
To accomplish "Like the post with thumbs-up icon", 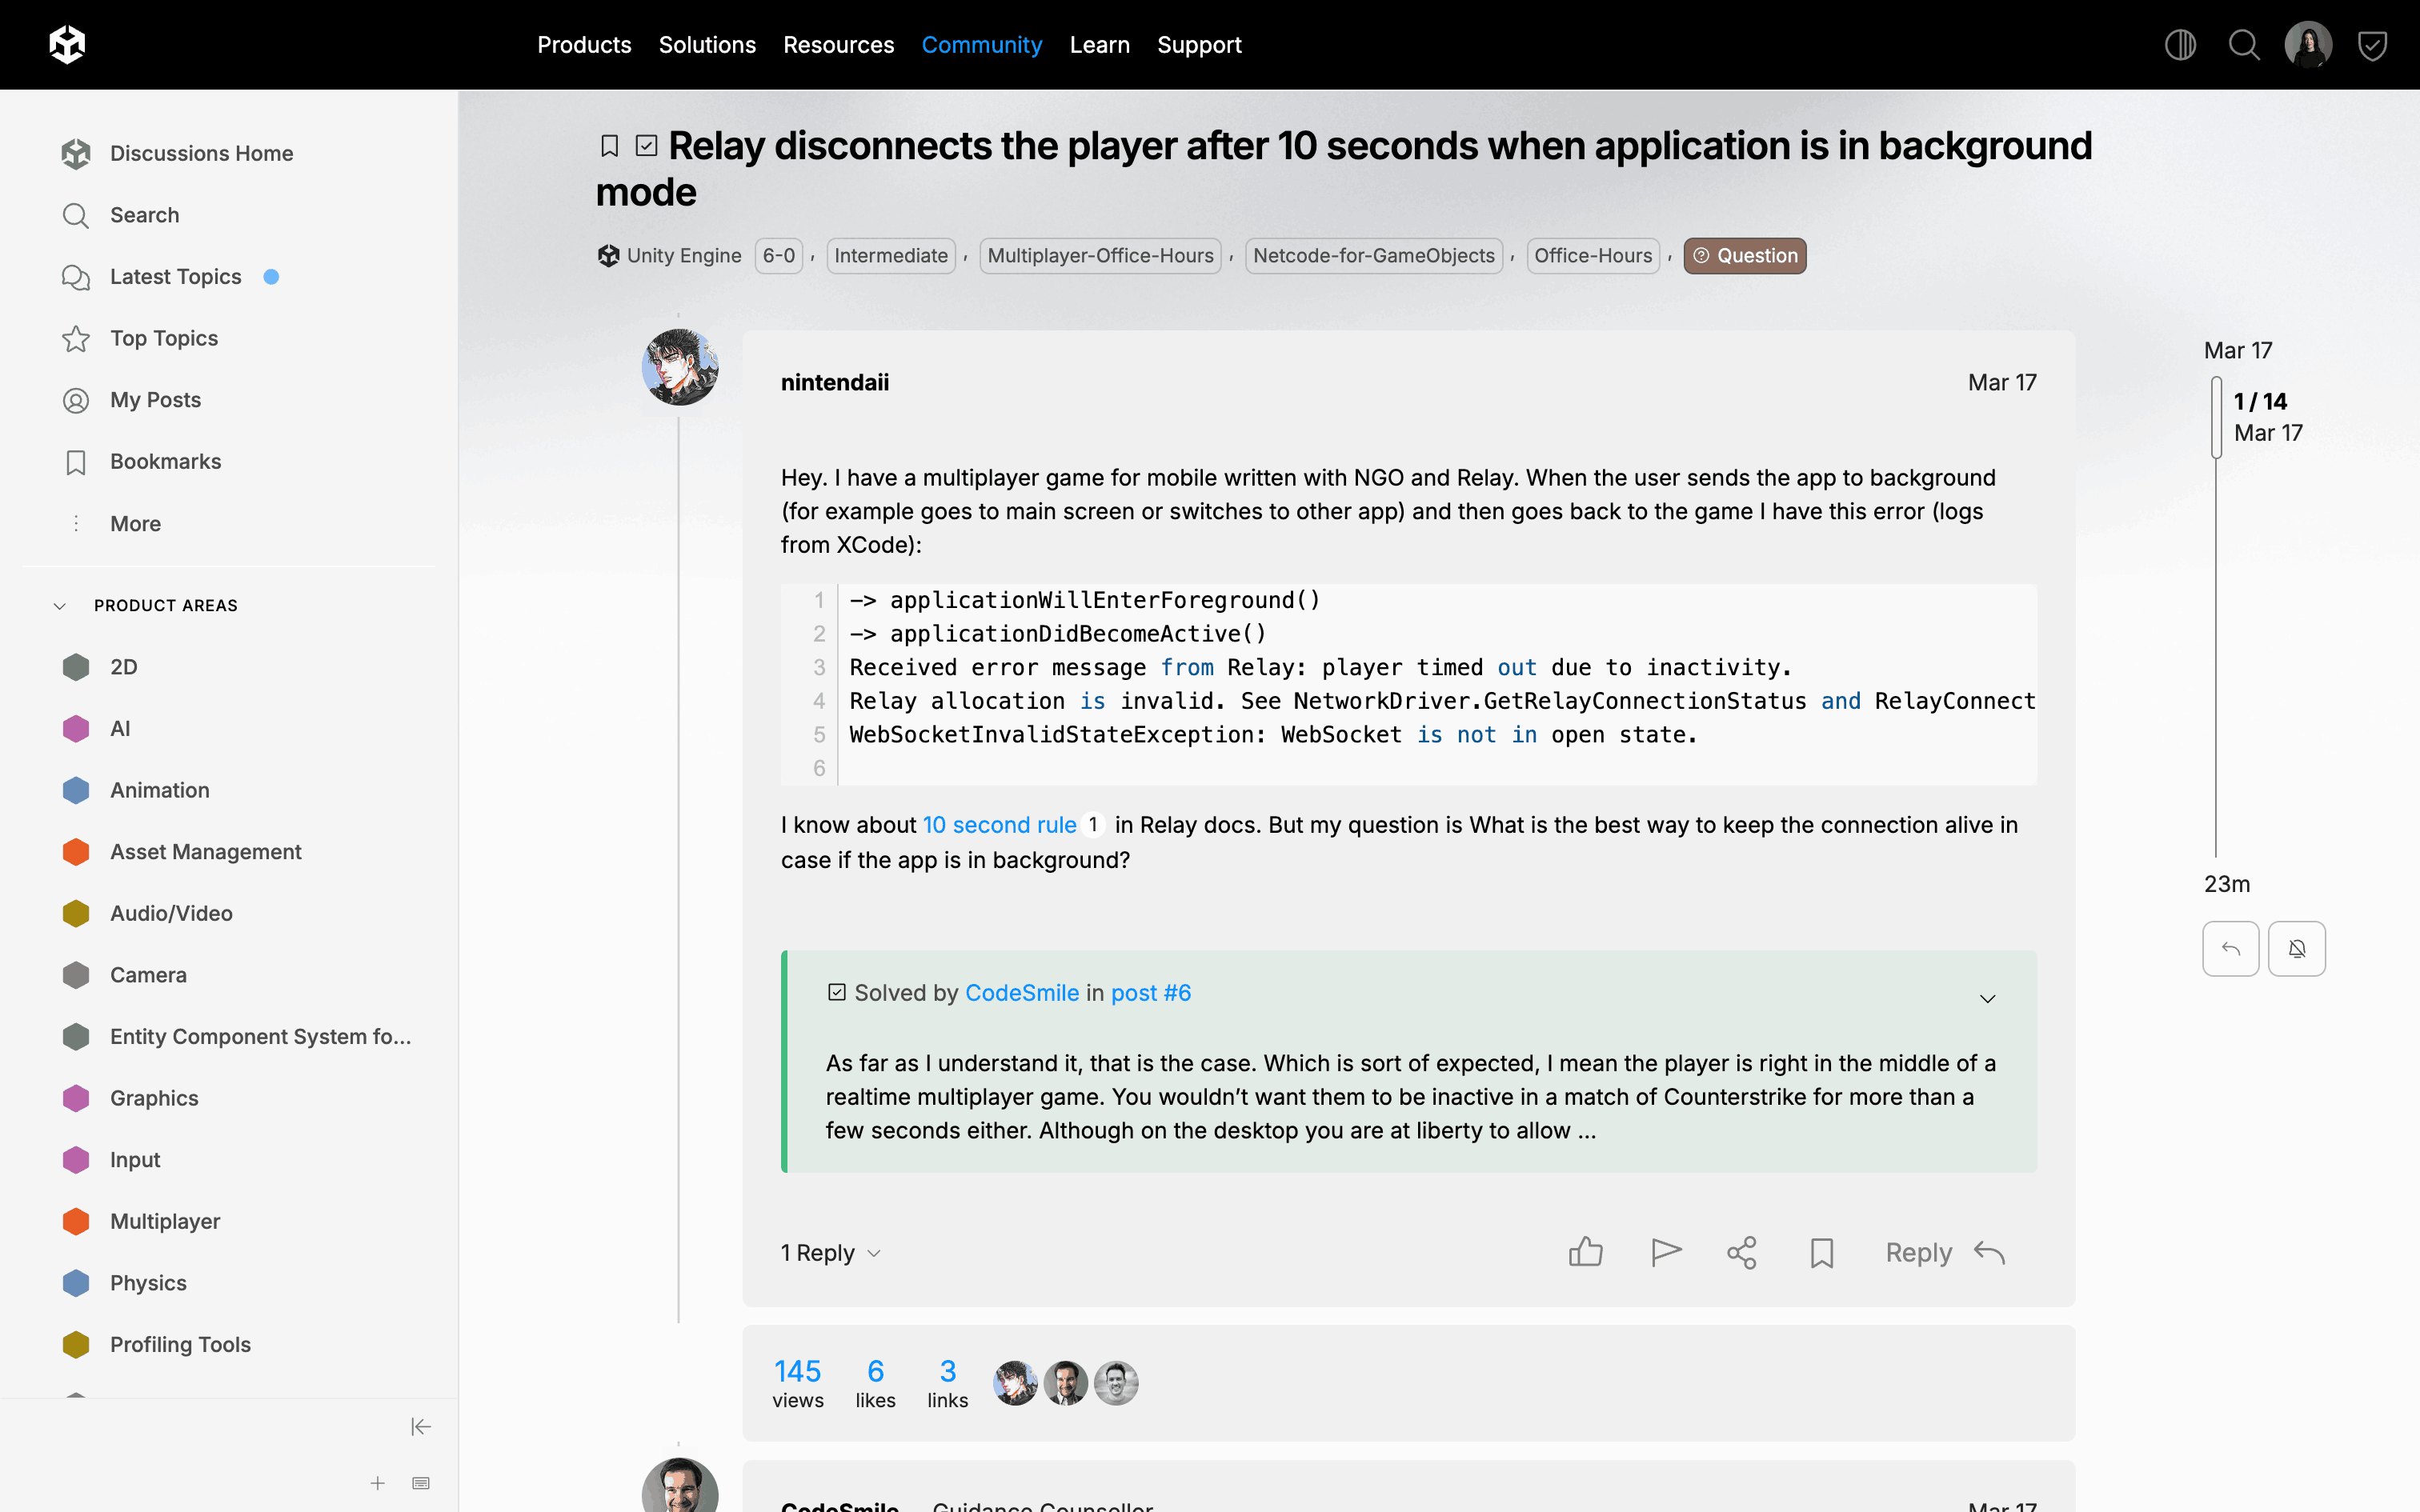I will (1585, 1252).
